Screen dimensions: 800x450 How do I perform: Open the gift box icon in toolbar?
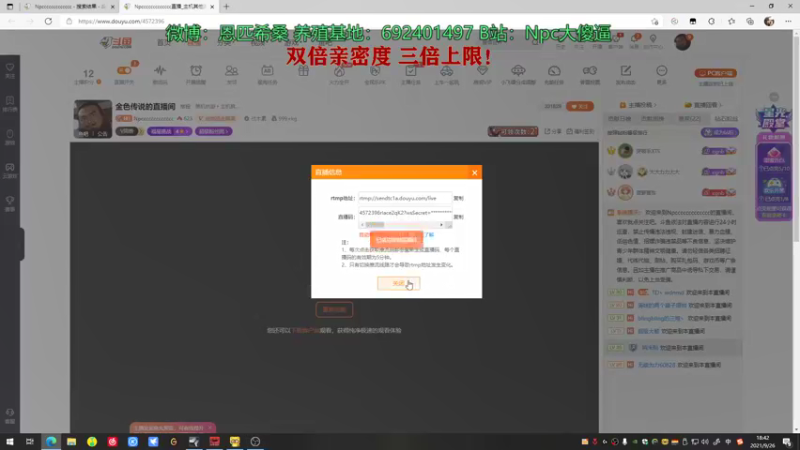coord(304,70)
